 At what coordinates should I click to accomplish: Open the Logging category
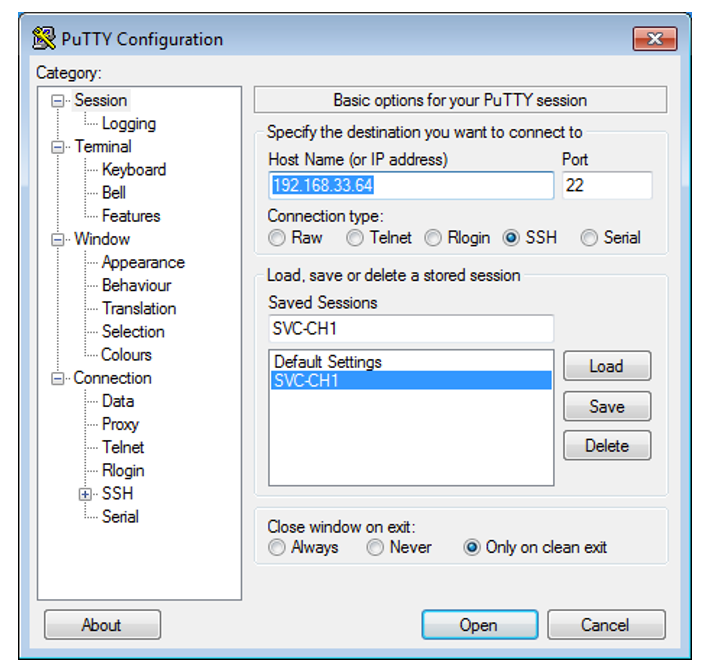129,124
